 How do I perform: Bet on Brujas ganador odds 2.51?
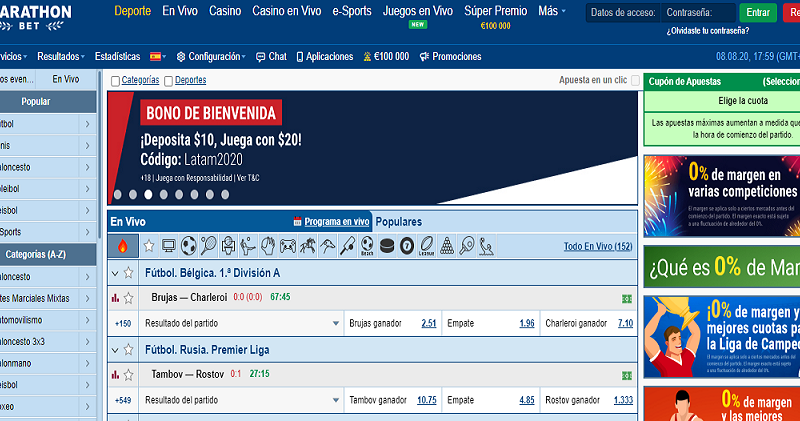(x=429, y=324)
